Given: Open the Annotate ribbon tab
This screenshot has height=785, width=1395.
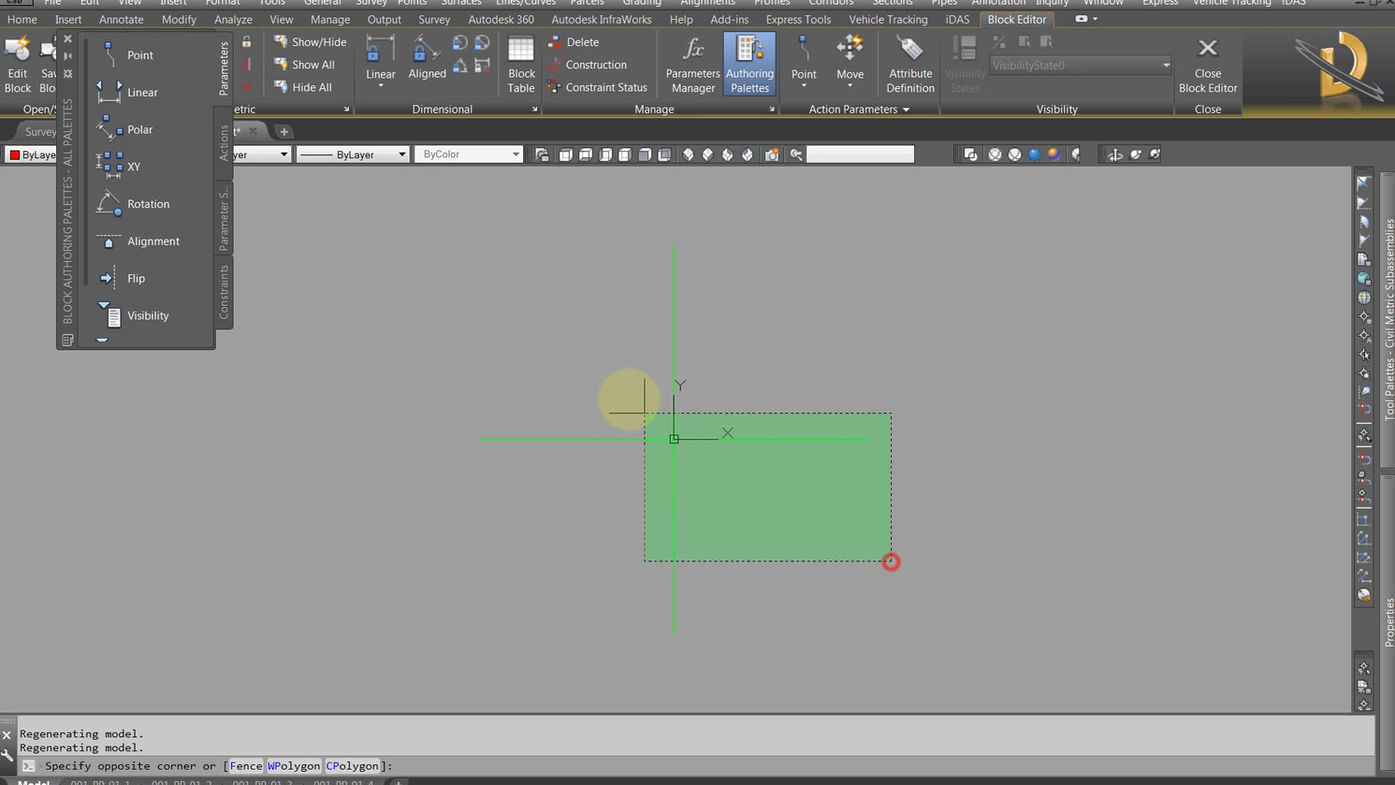Looking at the screenshot, I should click(121, 19).
